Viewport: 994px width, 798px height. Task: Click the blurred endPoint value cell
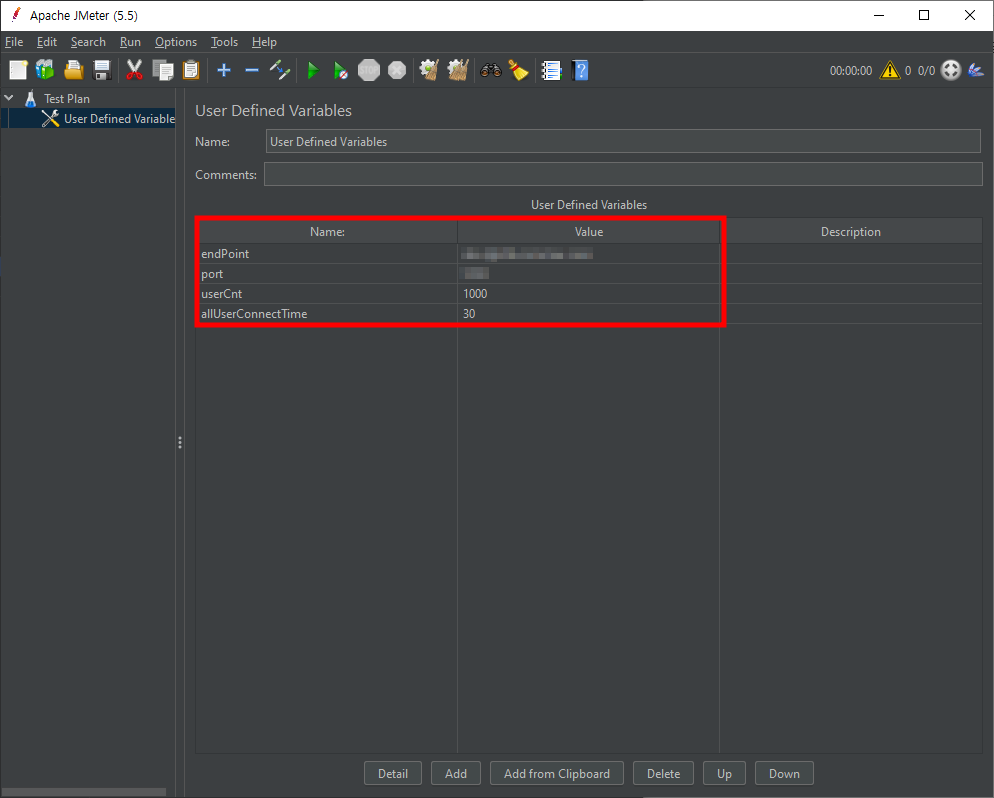point(589,254)
